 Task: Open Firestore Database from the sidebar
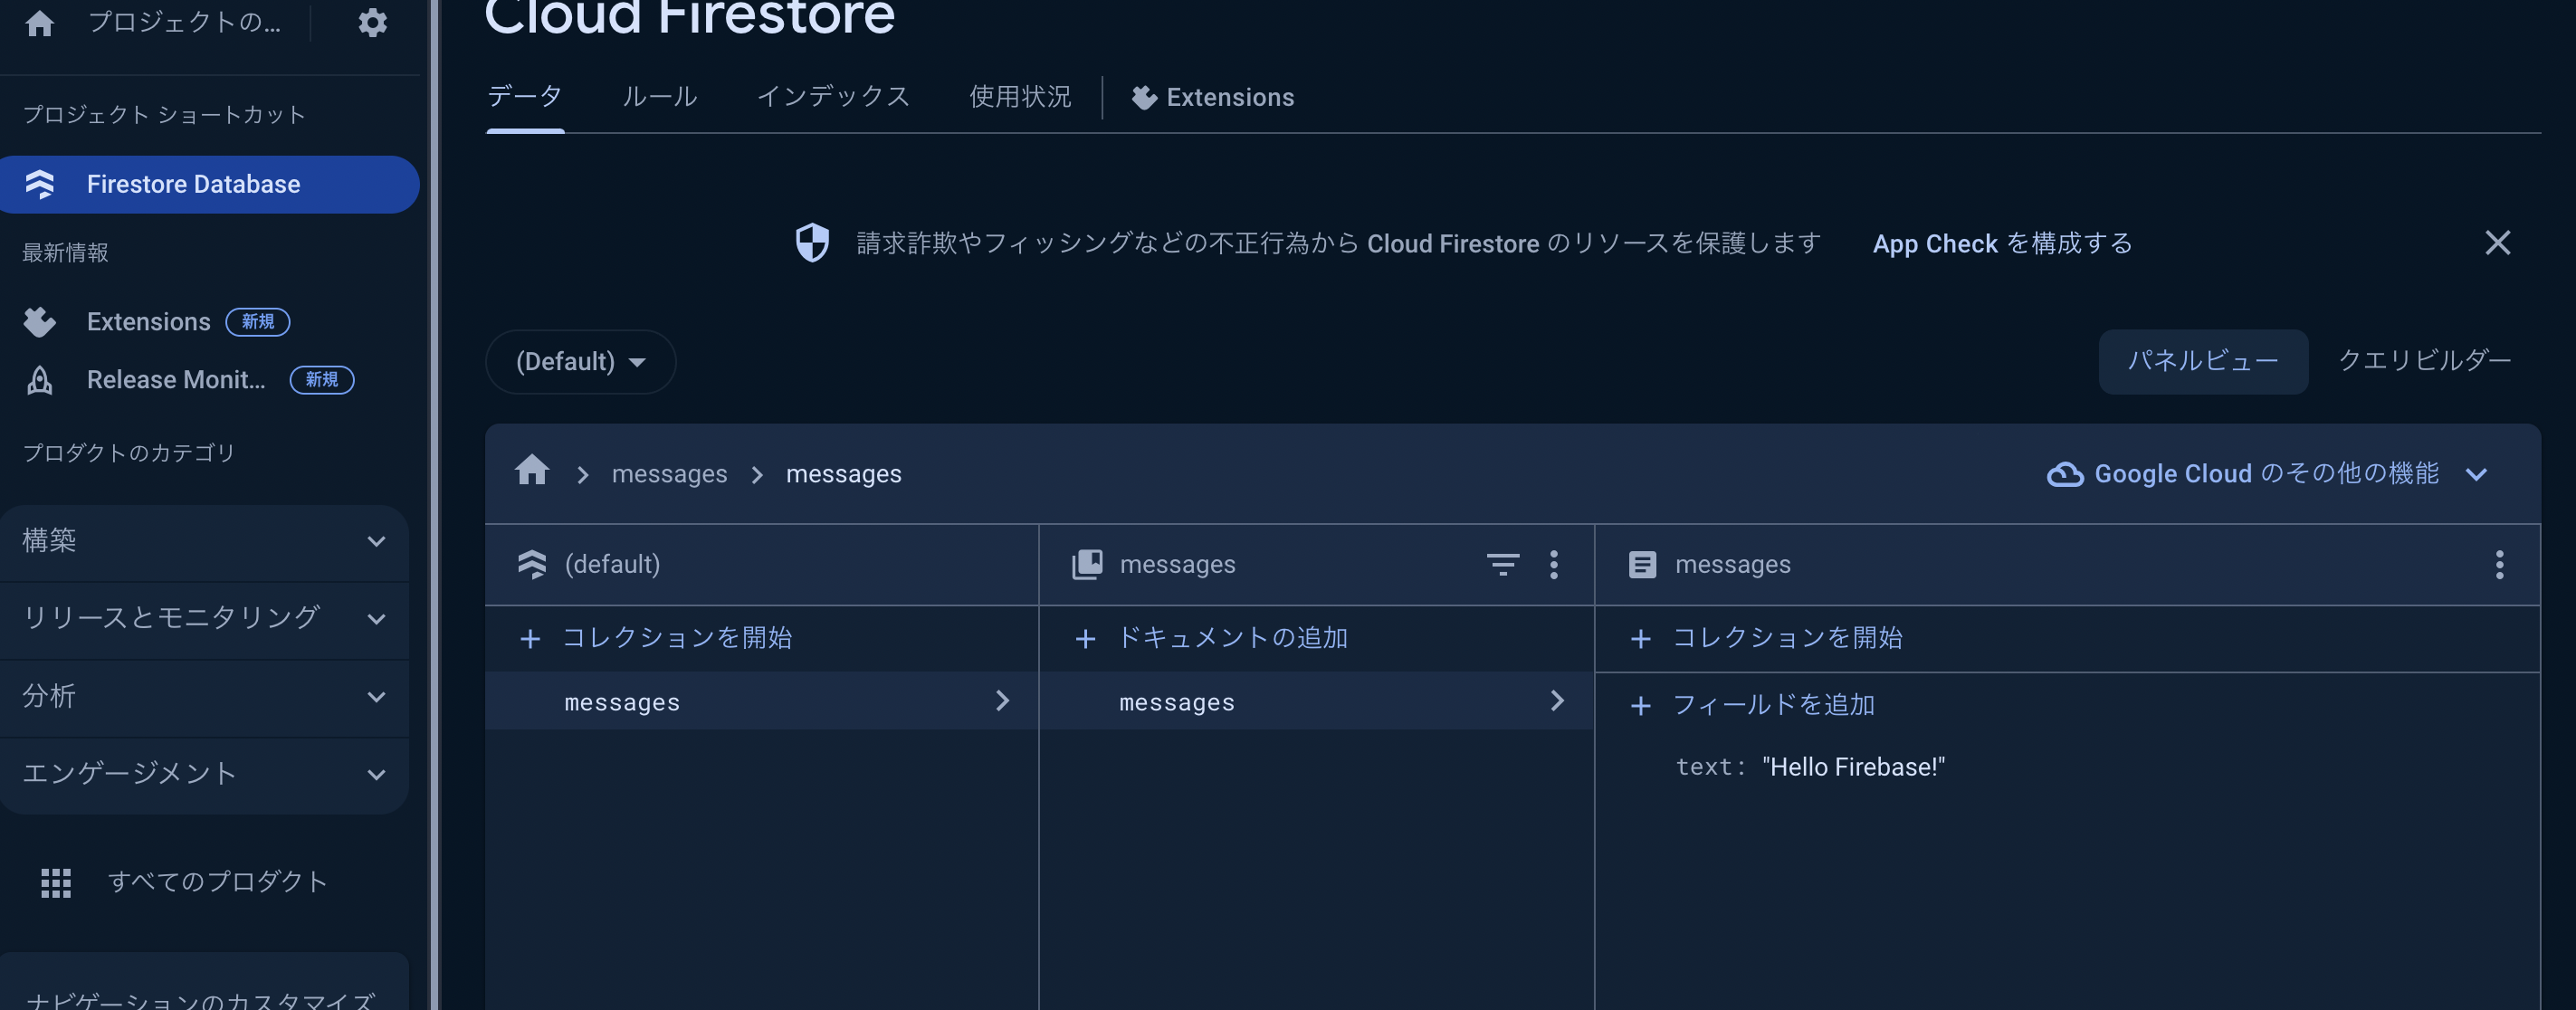pos(193,184)
